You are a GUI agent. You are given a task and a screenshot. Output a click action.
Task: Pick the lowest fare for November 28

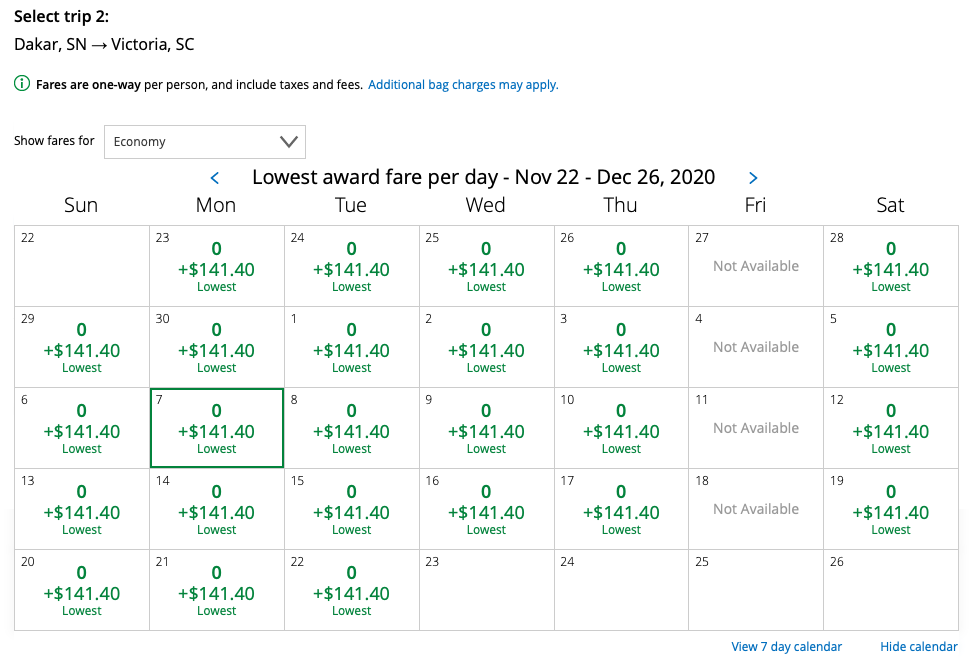coord(890,265)
